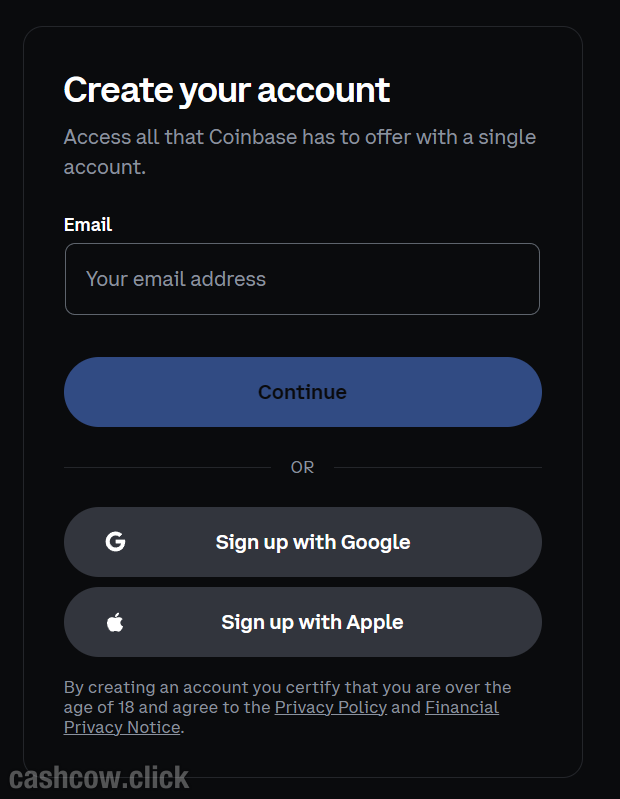
Task: Click the Google "G" logo icon
Action: (115, 542)
